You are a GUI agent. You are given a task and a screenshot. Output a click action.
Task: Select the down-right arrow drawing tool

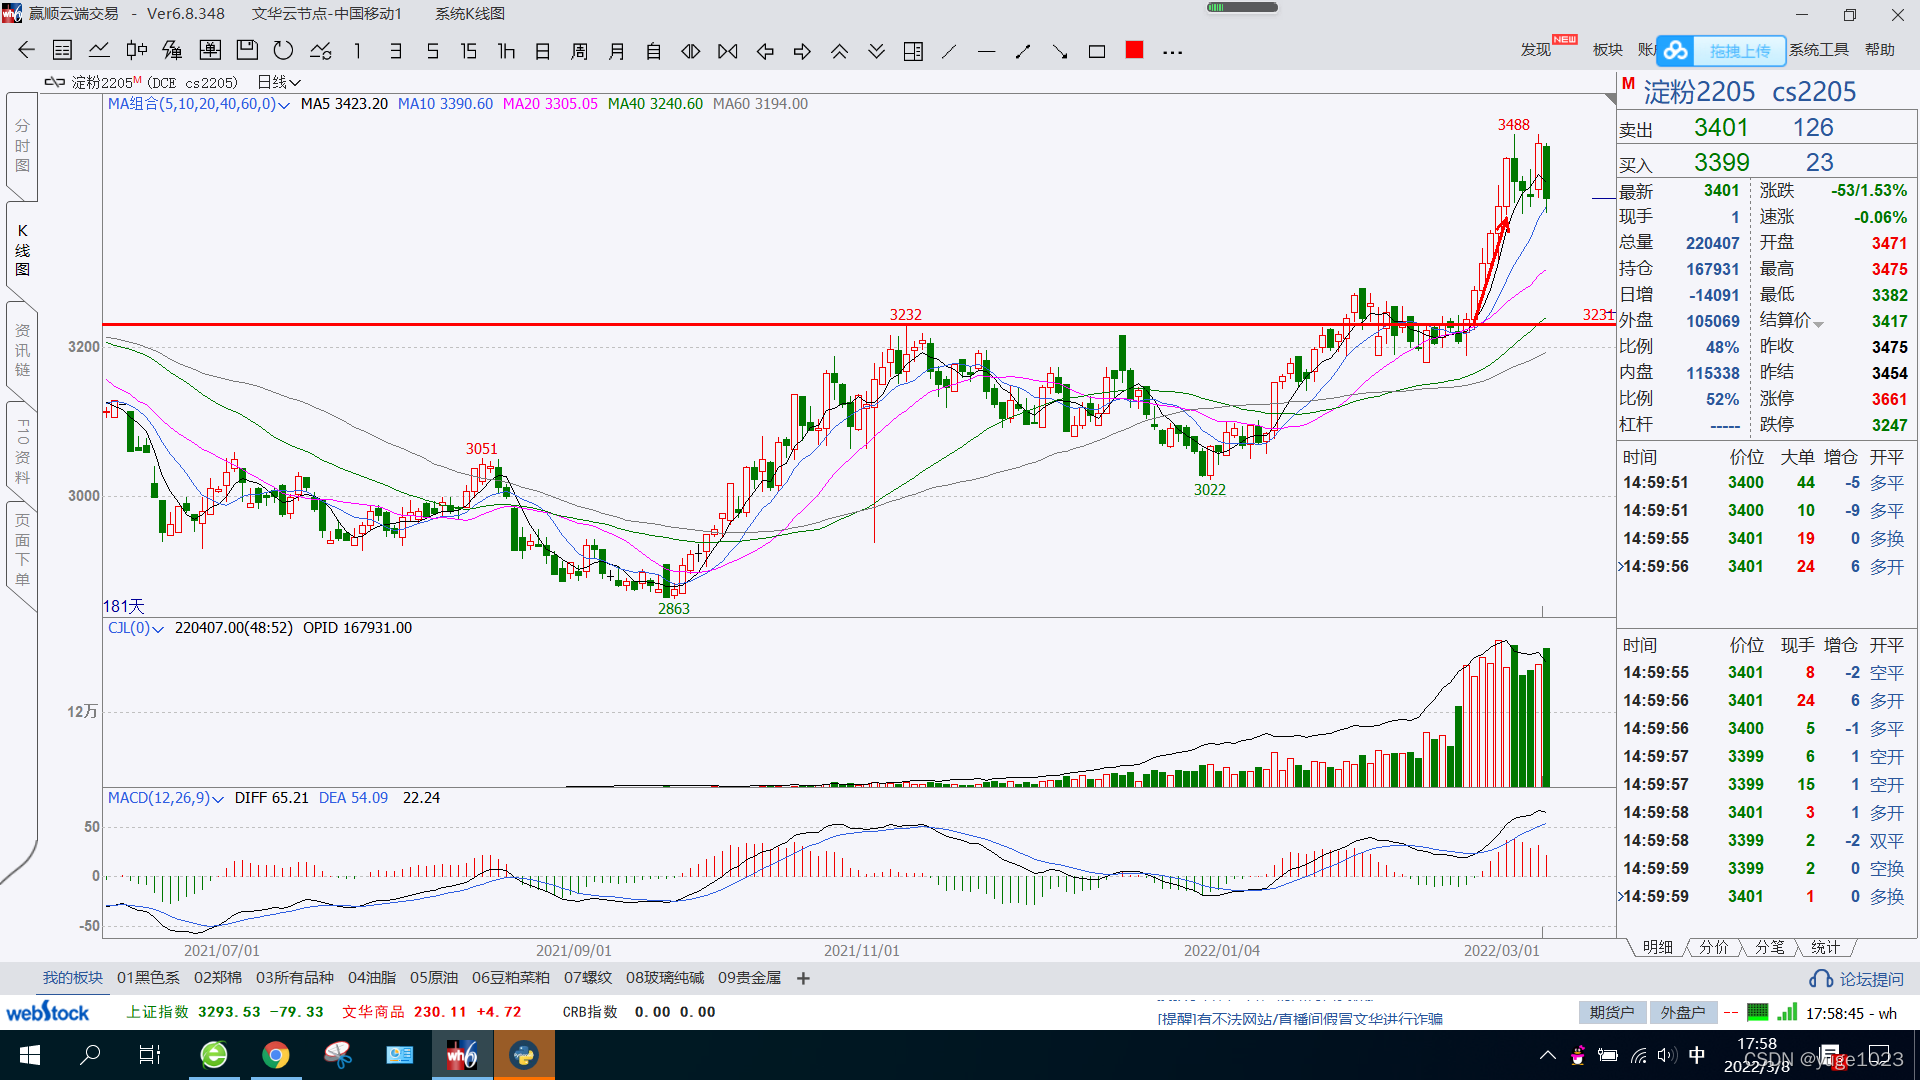coord(1060,51)
